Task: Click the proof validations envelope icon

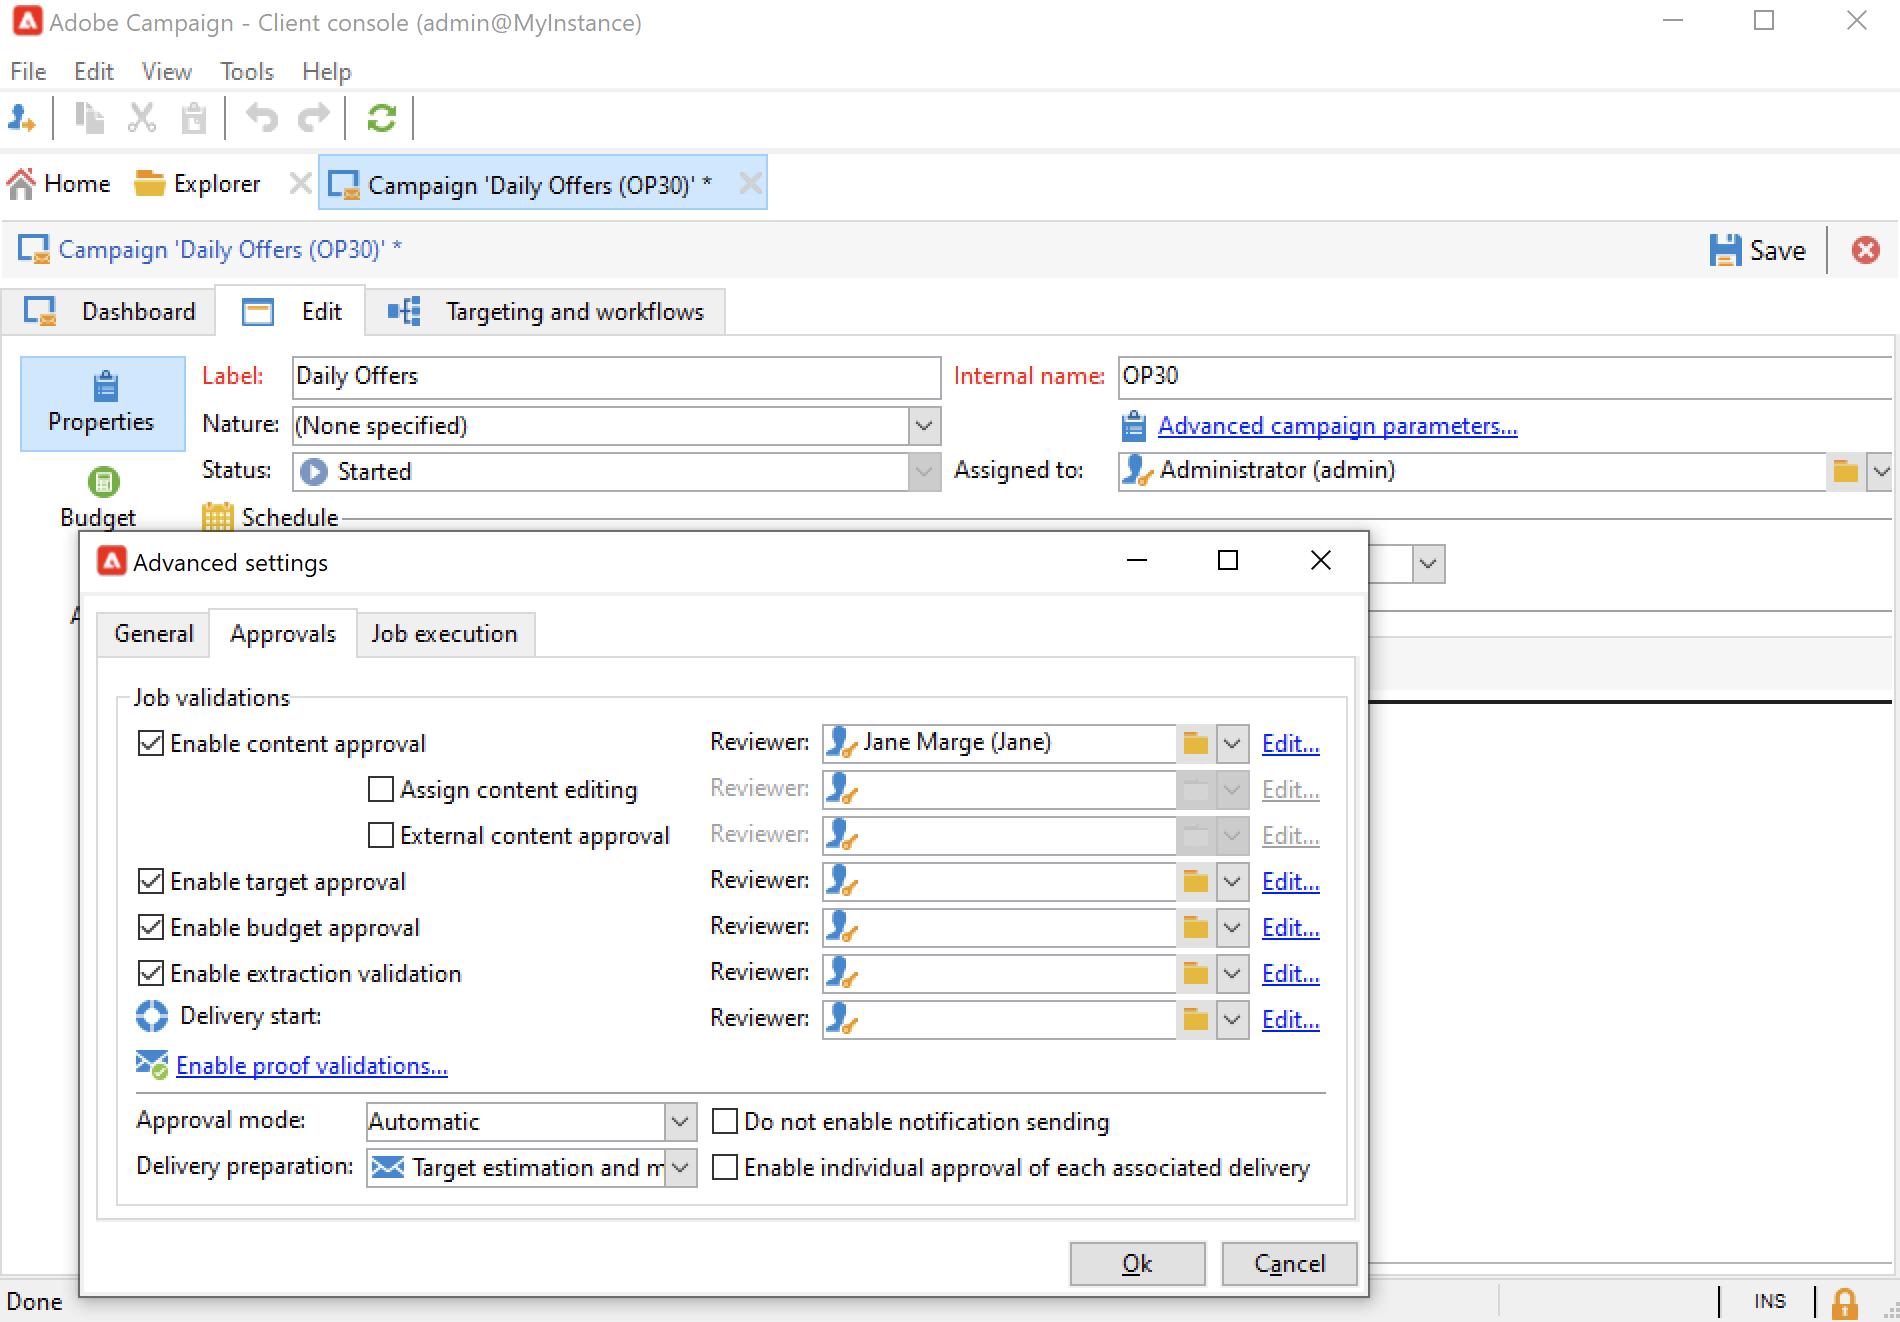Action: (x=152, y=1065)
